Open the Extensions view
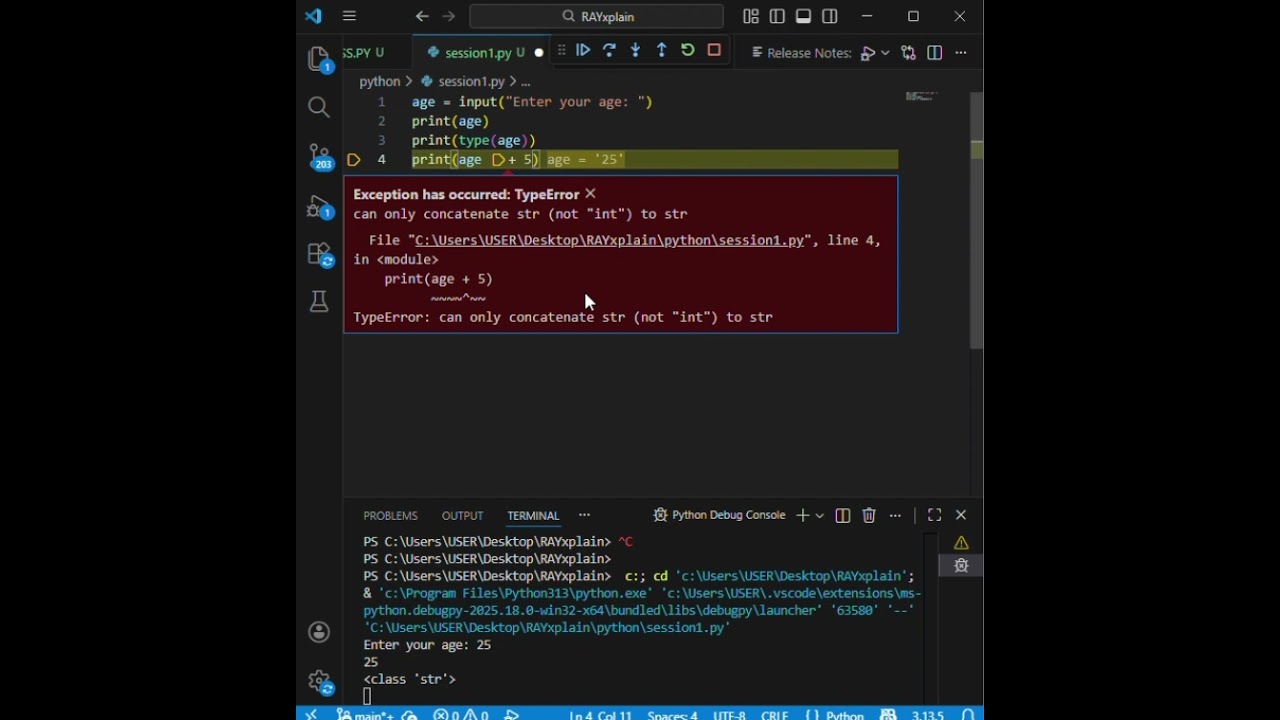 coord(319,254)
